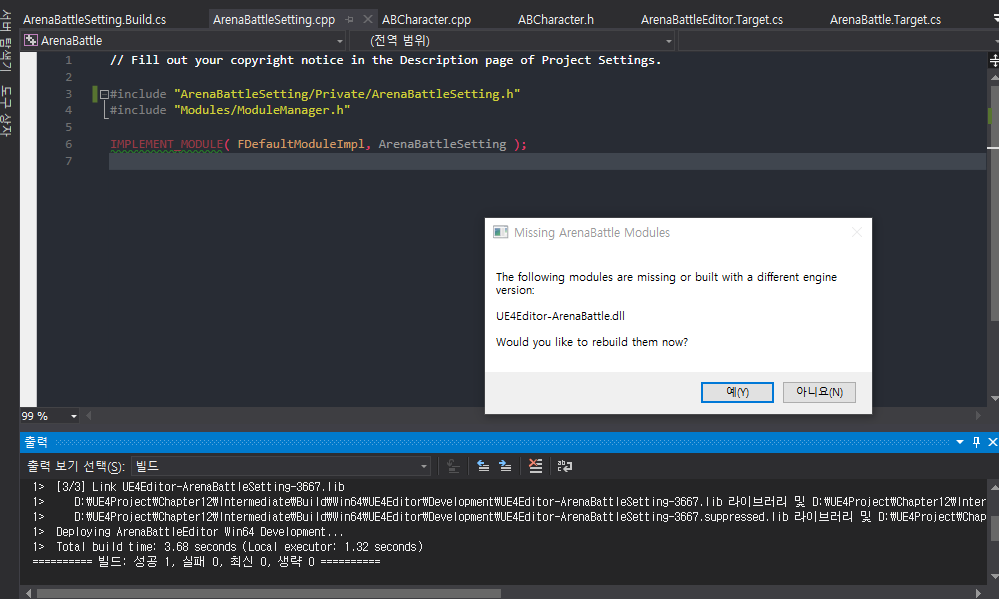Clear all output text
The width and height of the screenshot is (999, 599).
click(x=535, y=466)
